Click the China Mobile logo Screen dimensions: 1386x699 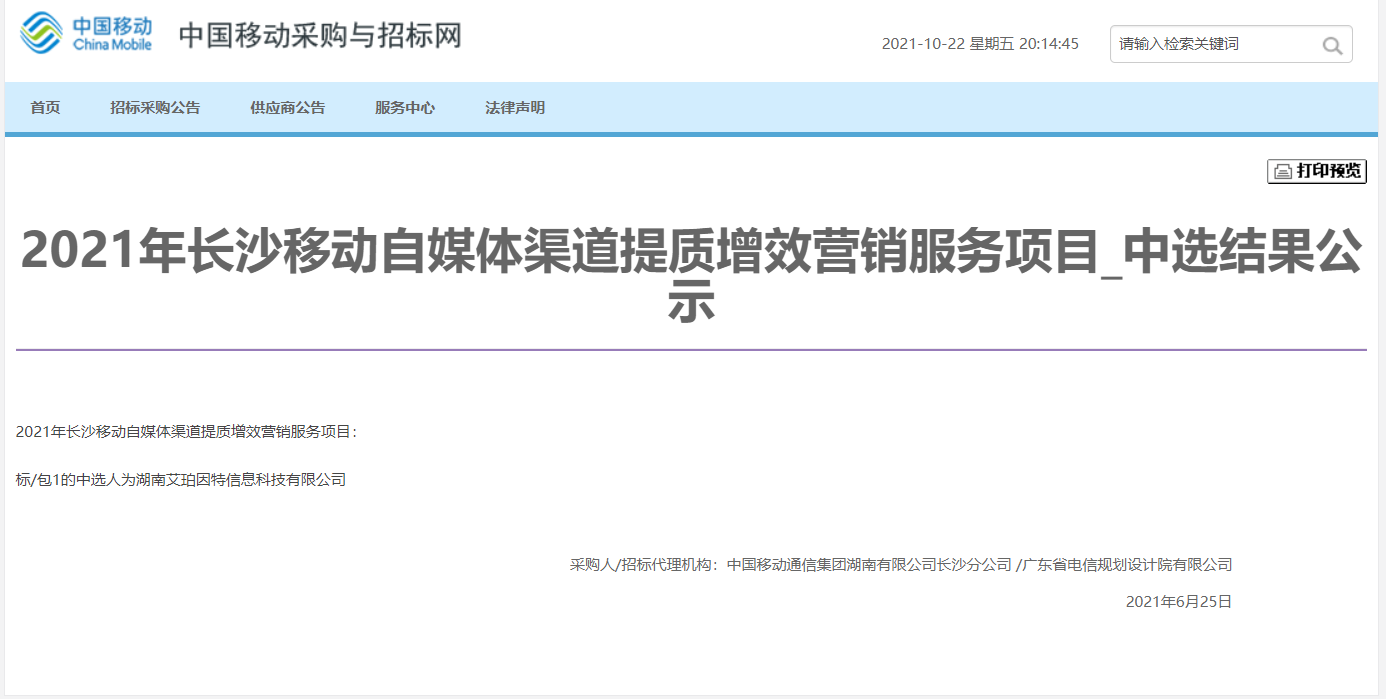coord(86,33)
